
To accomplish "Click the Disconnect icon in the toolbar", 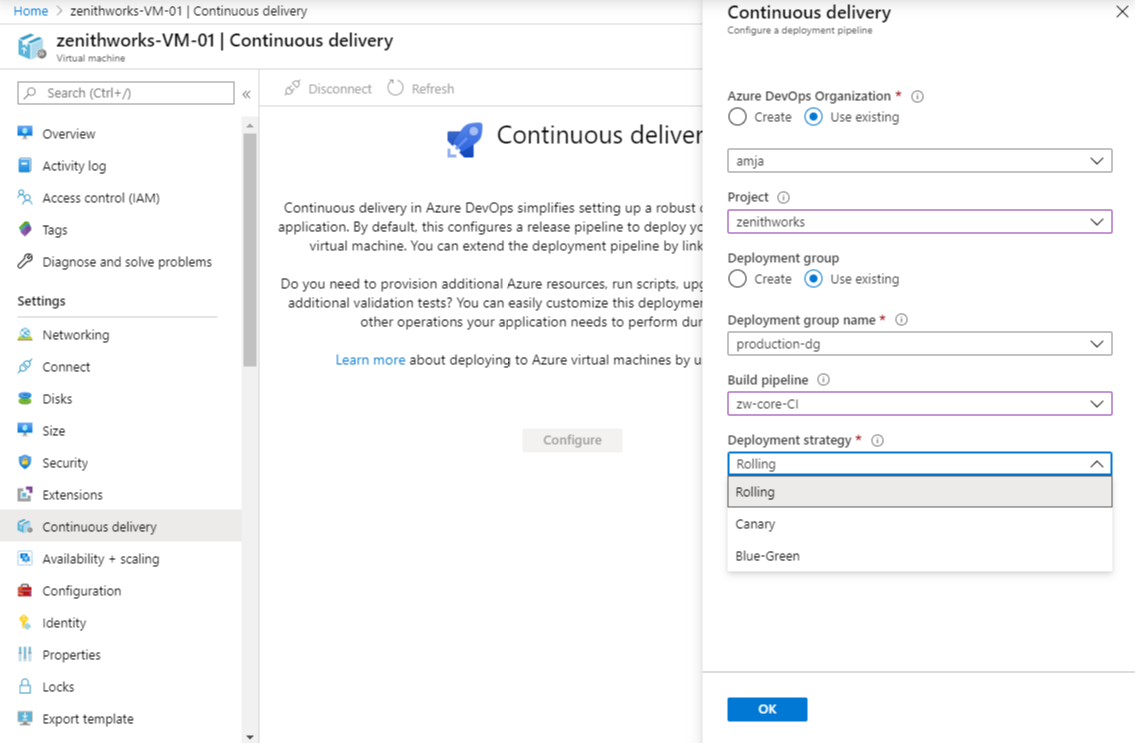I will pos(293,88).
